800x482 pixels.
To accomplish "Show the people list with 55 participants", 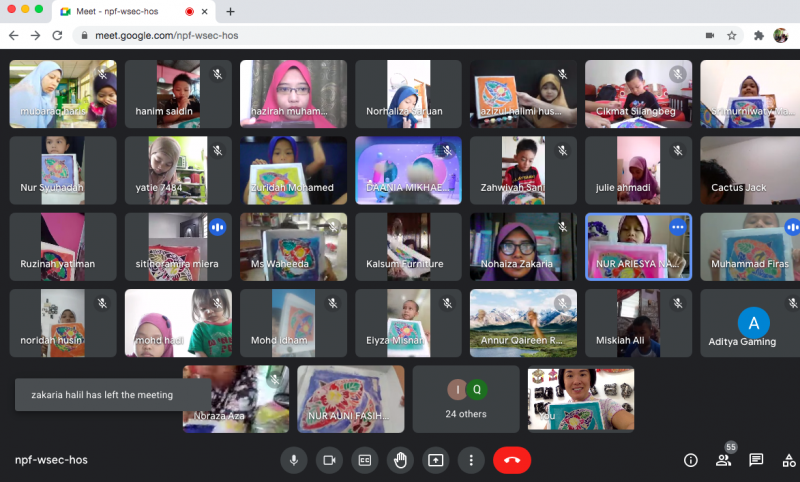I will click(723, 460).
